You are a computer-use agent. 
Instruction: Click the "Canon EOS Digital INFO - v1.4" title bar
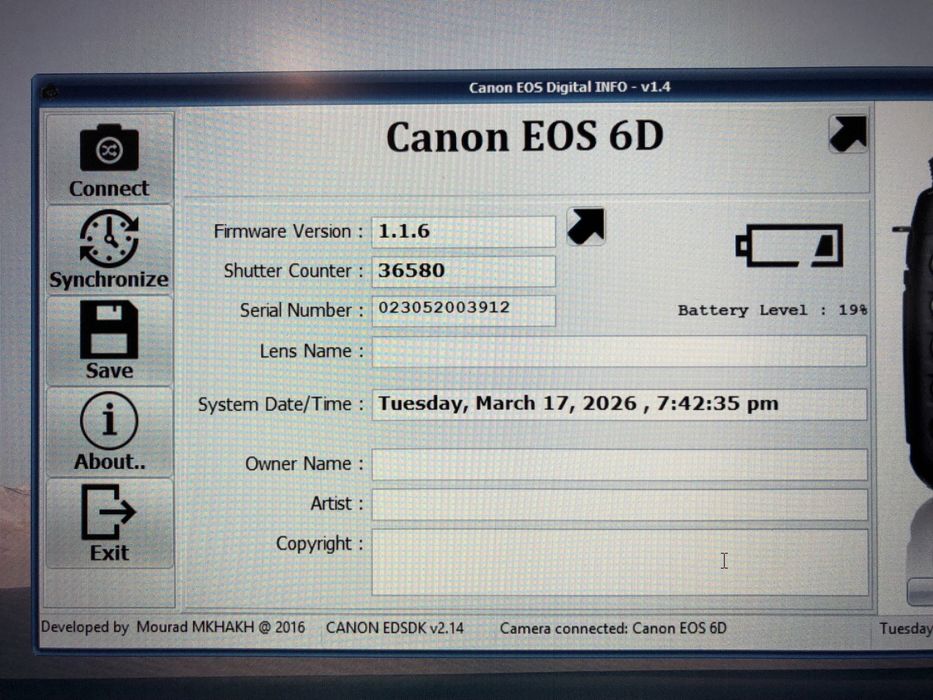(x=569, y=88)
